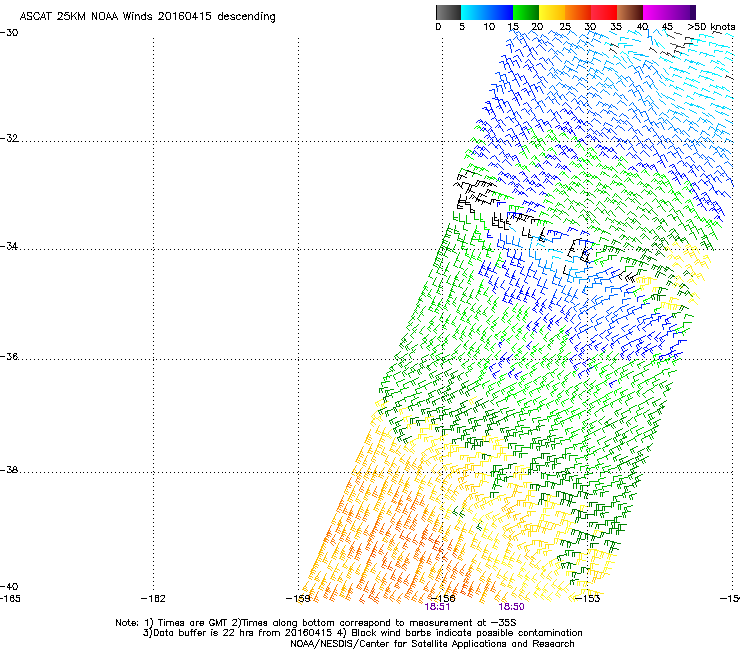Click the latitude label '-30'
Image resolution: width=740 pixels, height=650 pixels.
point(9,33)
